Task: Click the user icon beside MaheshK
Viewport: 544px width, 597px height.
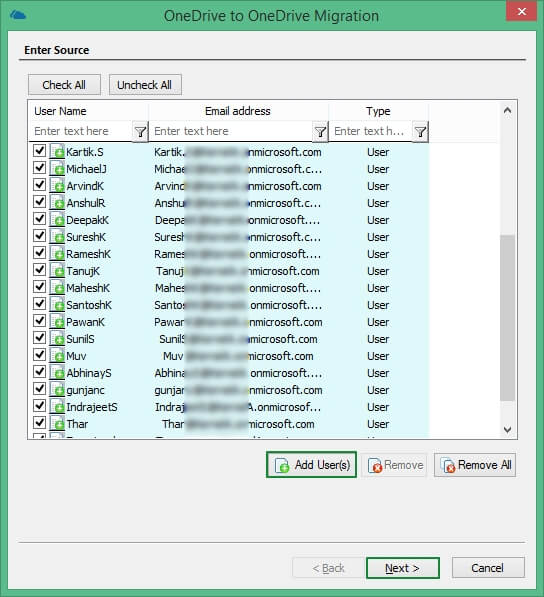Action: coord(57,288)
